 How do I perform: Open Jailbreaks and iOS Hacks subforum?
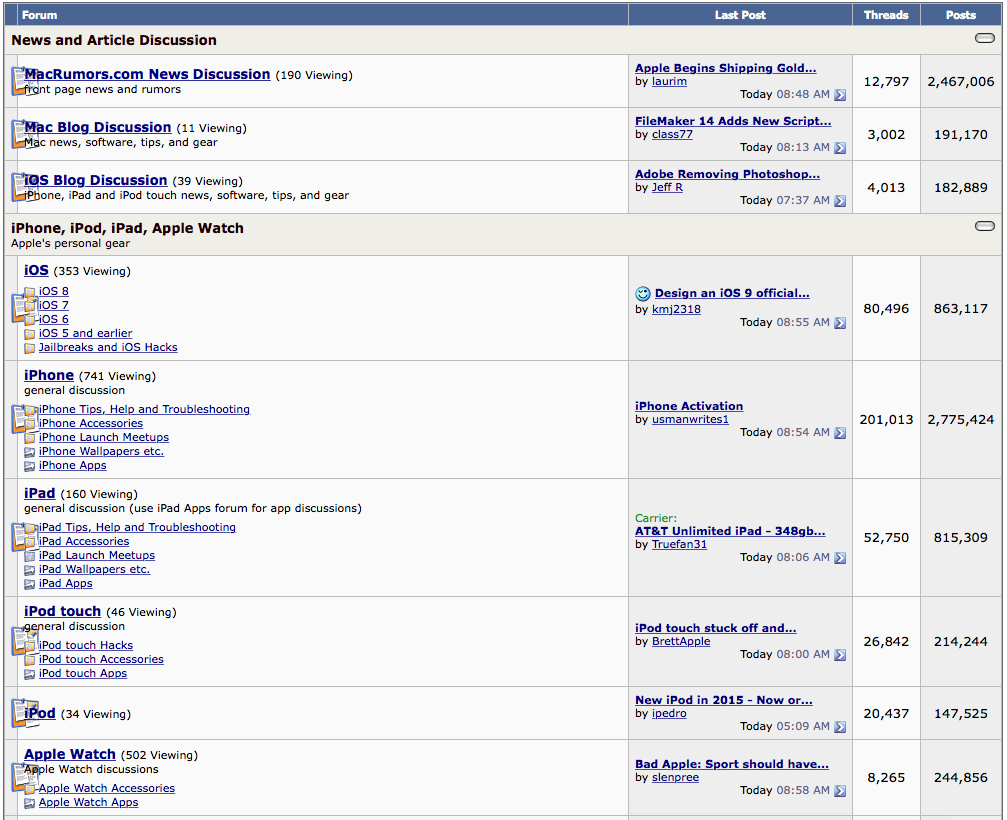(x=108, y=347)
